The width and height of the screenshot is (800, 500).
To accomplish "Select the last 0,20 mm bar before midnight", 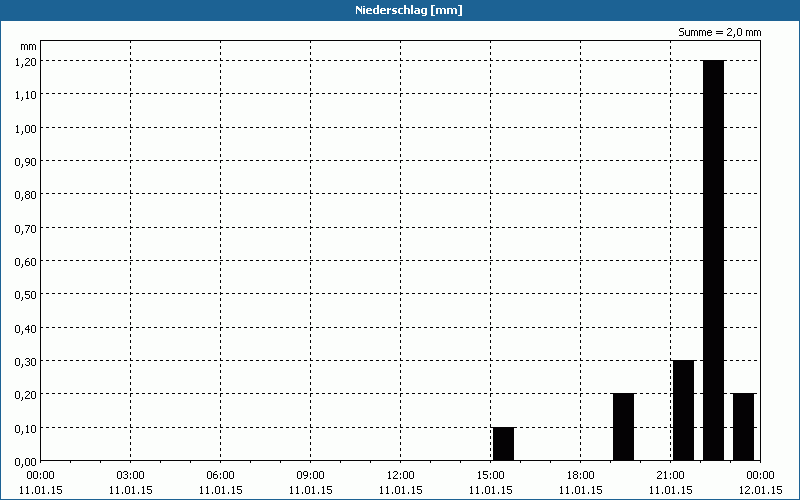I will [x=743, y=427].
